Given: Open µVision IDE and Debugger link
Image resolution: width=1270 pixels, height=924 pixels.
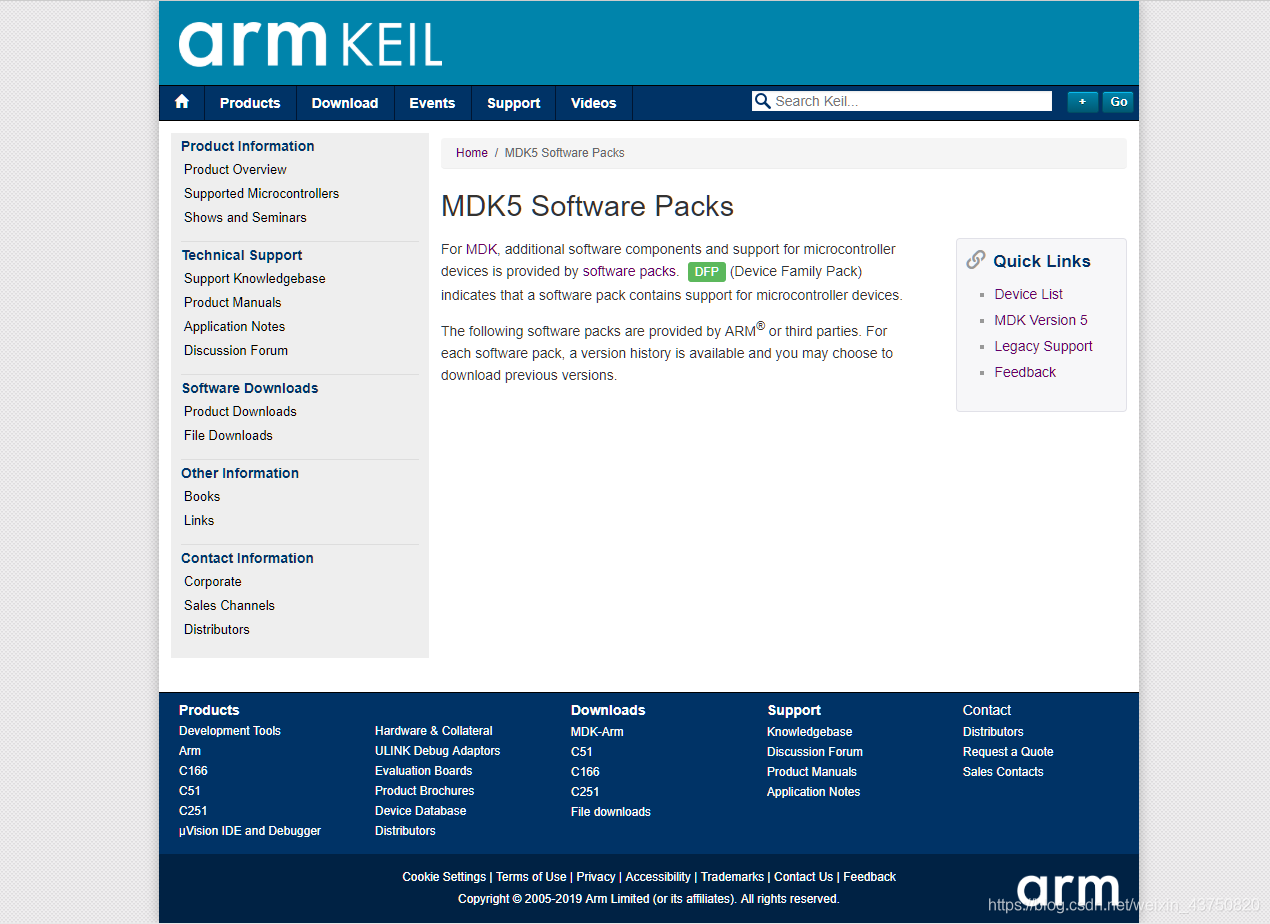Looking at the screenshot, I should 250,831.
